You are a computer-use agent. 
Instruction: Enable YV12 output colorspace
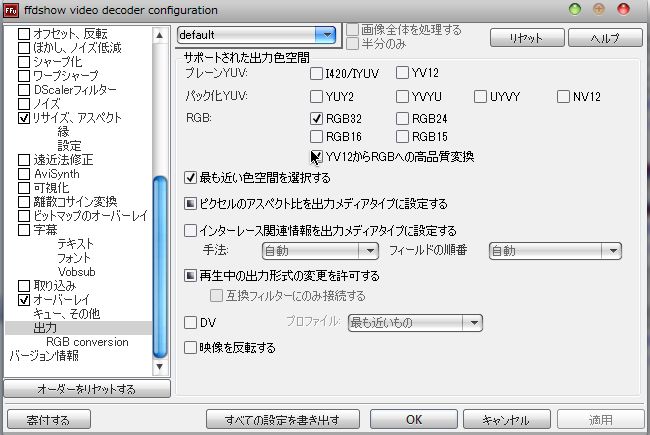tap(402, 73)
